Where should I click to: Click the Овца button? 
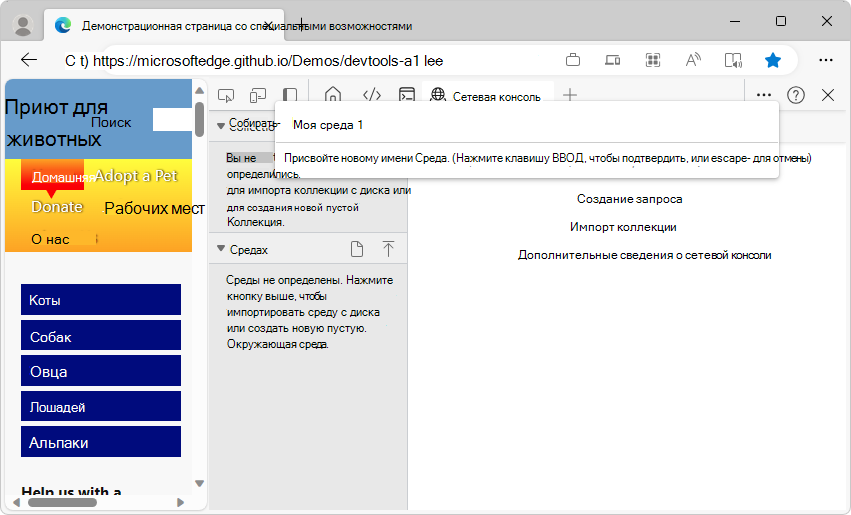click(101, 371)
